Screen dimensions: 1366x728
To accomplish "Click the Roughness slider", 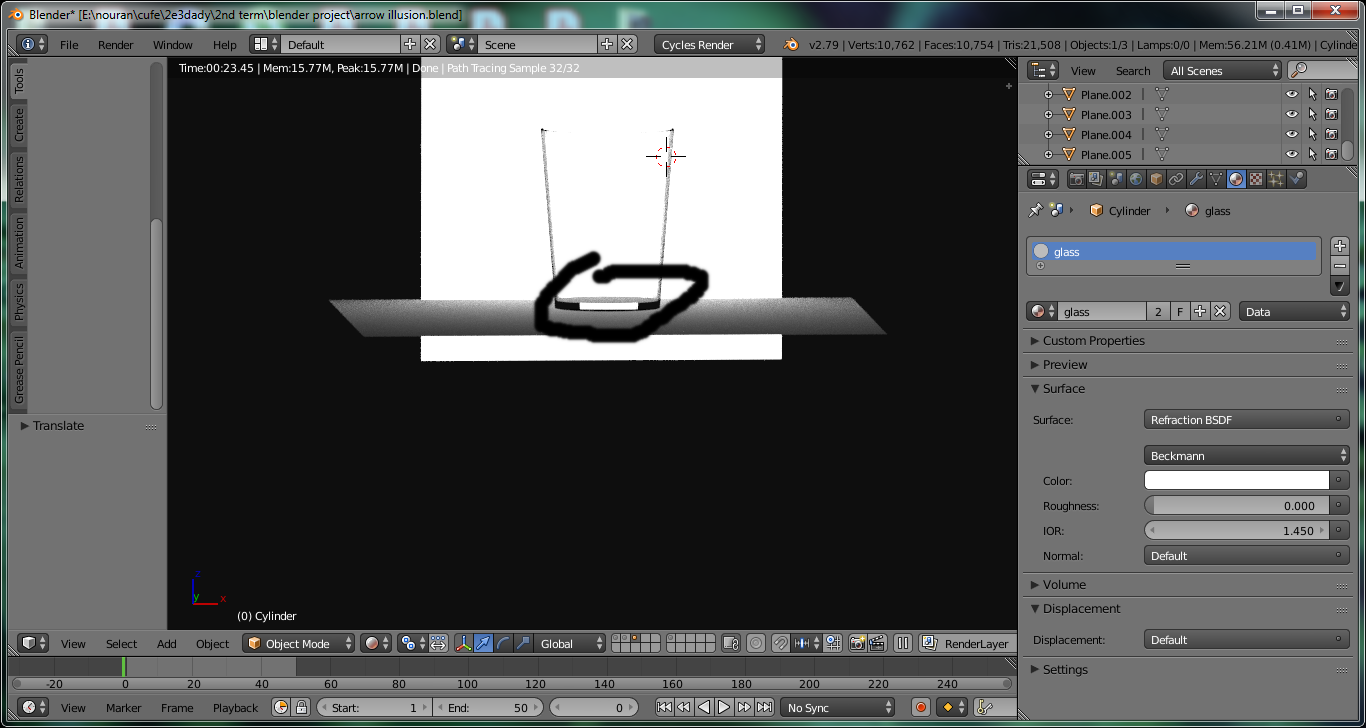I will coord(1236,506).
